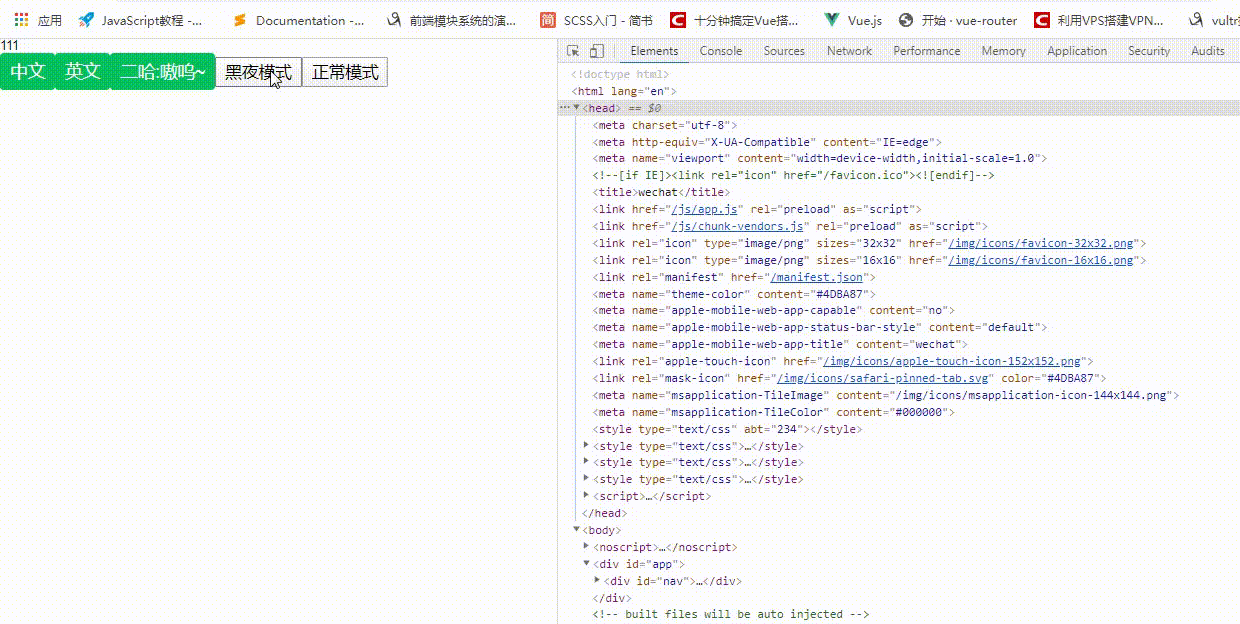
Task: Collapse the div id="app" node
Action: [x=586, y=563]
